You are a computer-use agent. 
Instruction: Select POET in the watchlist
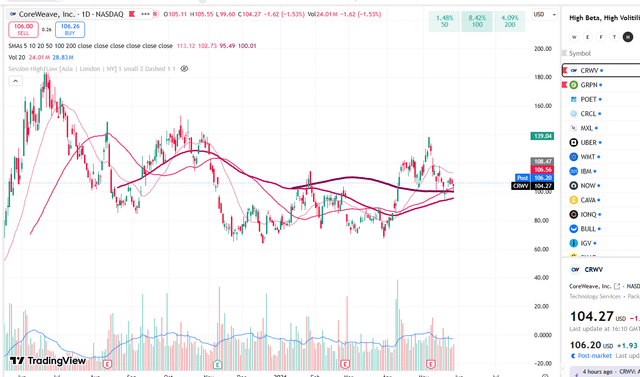click(601, 99)
